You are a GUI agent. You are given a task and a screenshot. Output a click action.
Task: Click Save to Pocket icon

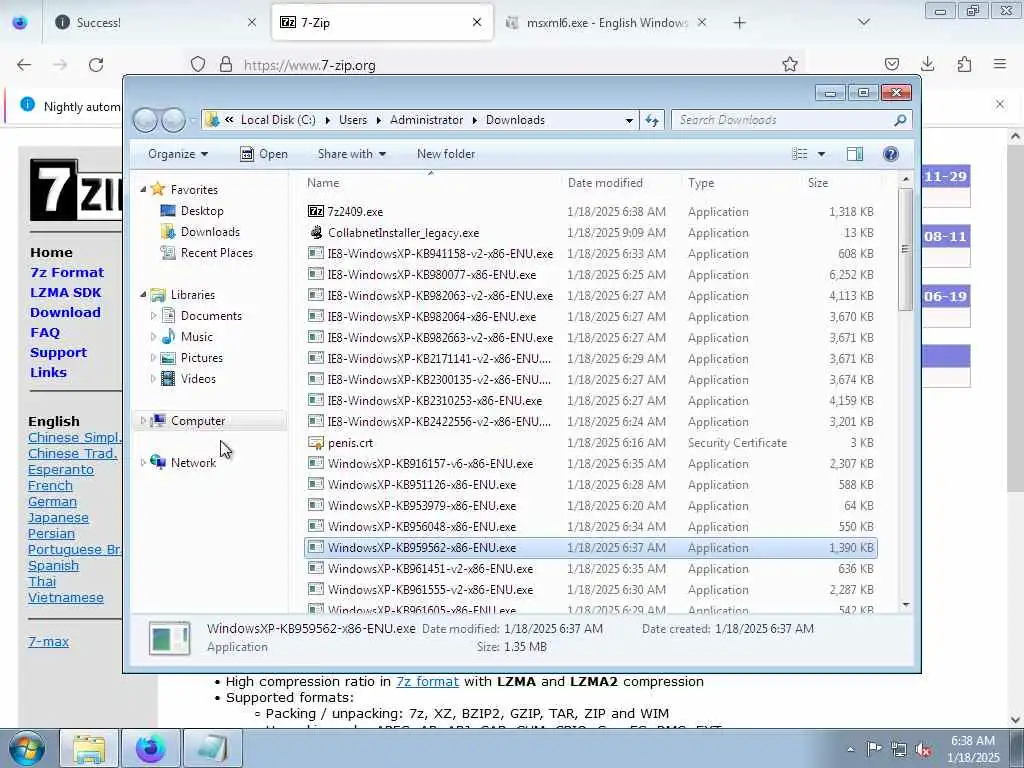tap(891, 64)
